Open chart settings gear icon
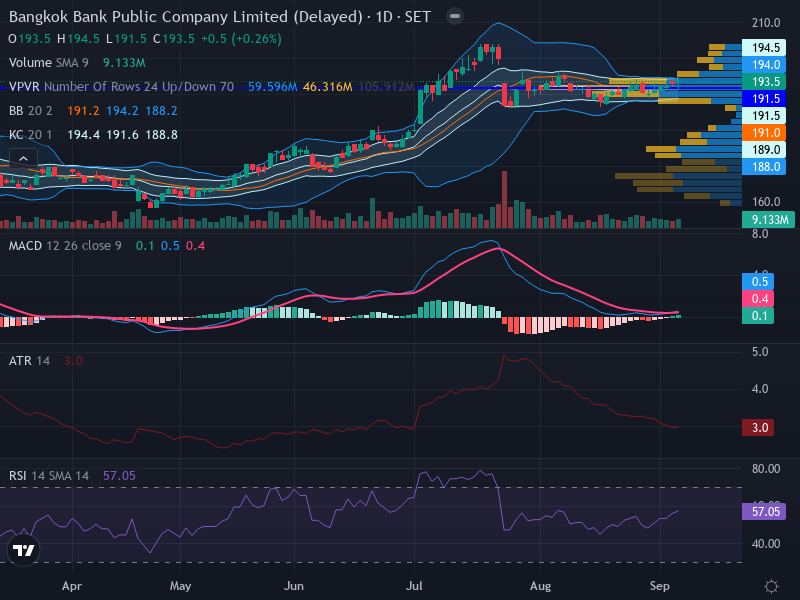Viewport: 800px width, 600px height. (x=771, y=586)
